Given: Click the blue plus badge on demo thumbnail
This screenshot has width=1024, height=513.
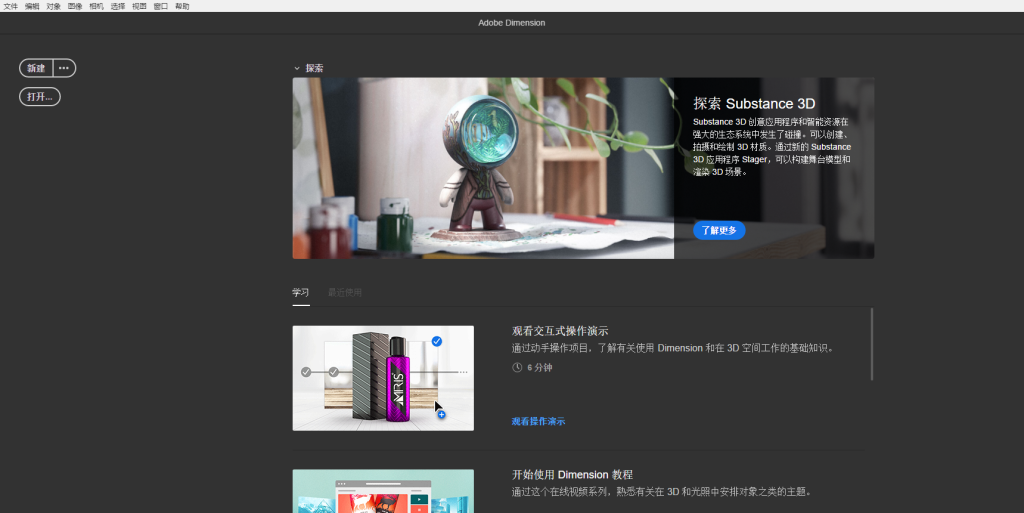Looking at the screenshot, I should click(441, 414).
